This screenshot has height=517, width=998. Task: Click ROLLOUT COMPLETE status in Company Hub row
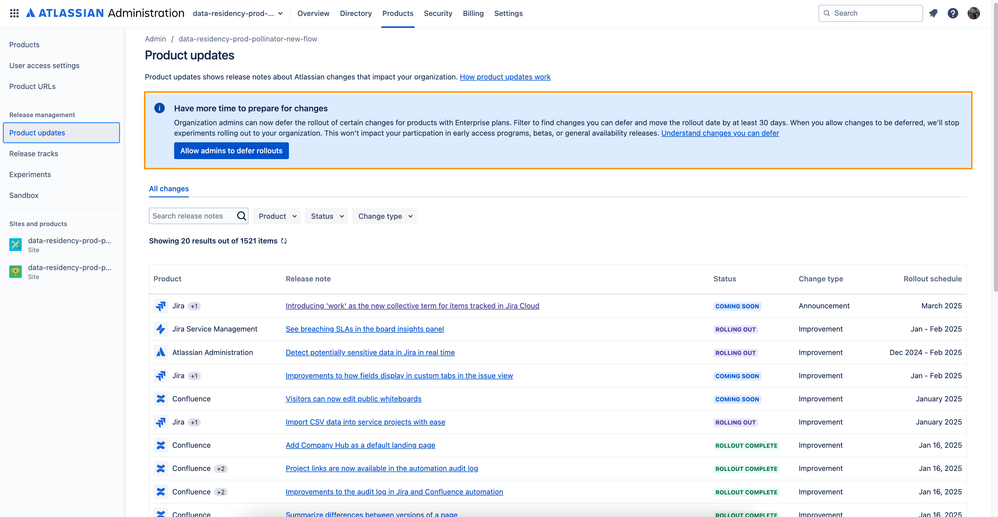click(746, 446)
